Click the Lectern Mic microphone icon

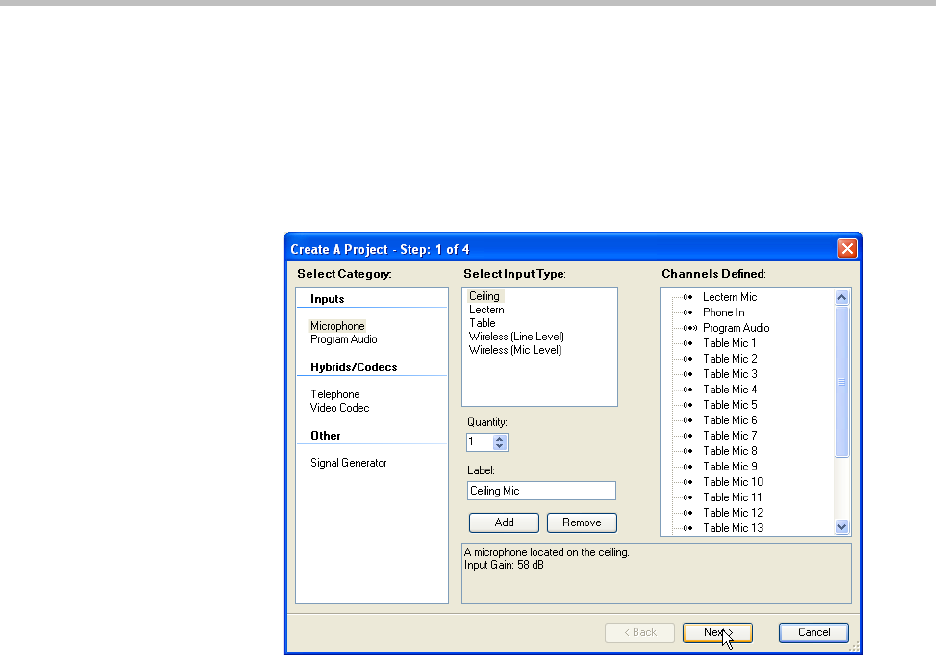[x=689, y=297]
